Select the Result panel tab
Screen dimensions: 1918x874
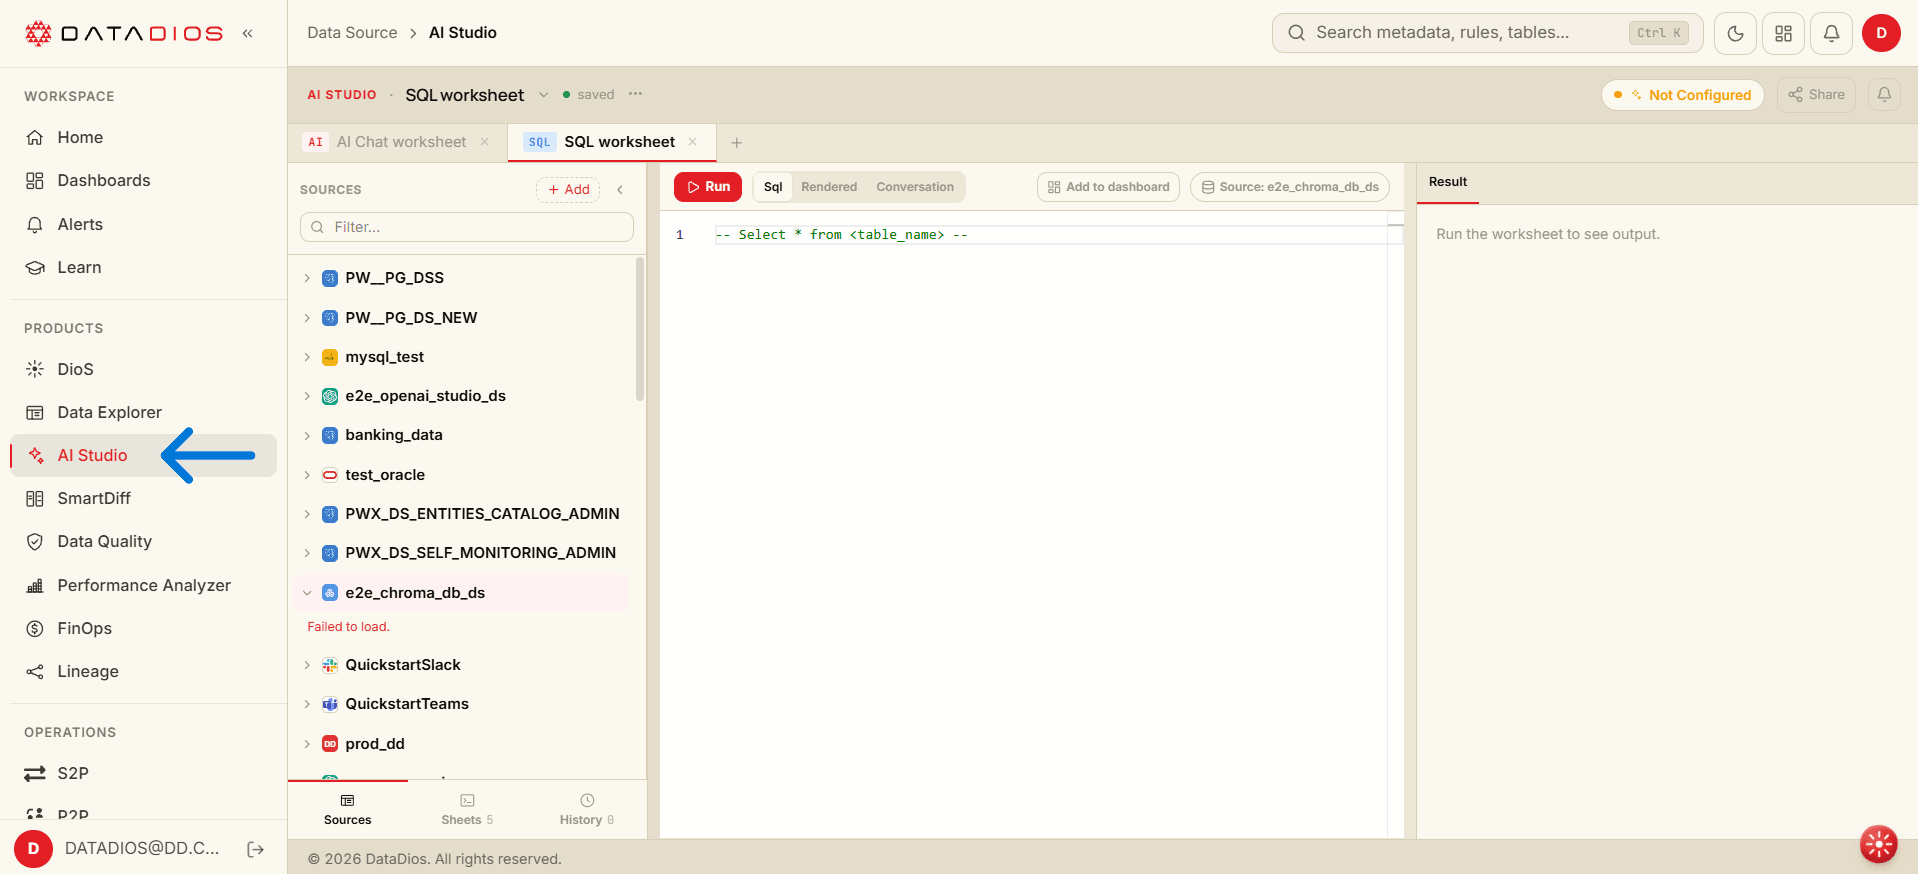point(1448,182)
